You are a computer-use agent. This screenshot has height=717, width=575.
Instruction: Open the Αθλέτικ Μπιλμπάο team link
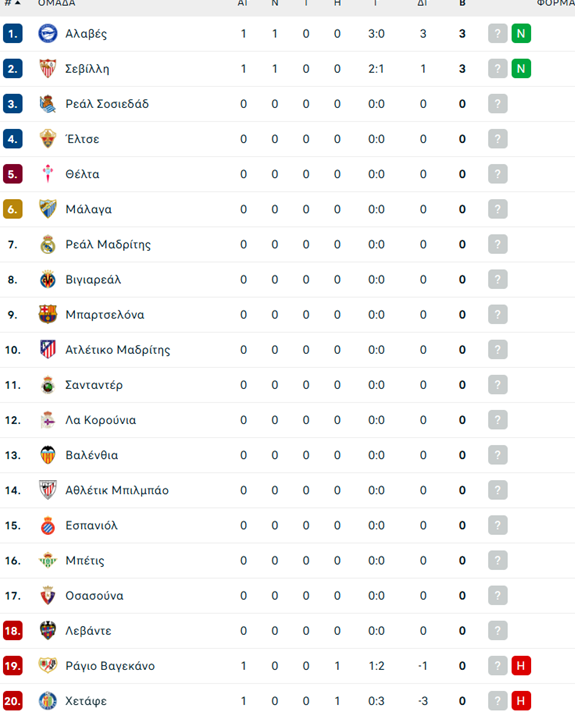pyautogui.click(x=117, y=490)
